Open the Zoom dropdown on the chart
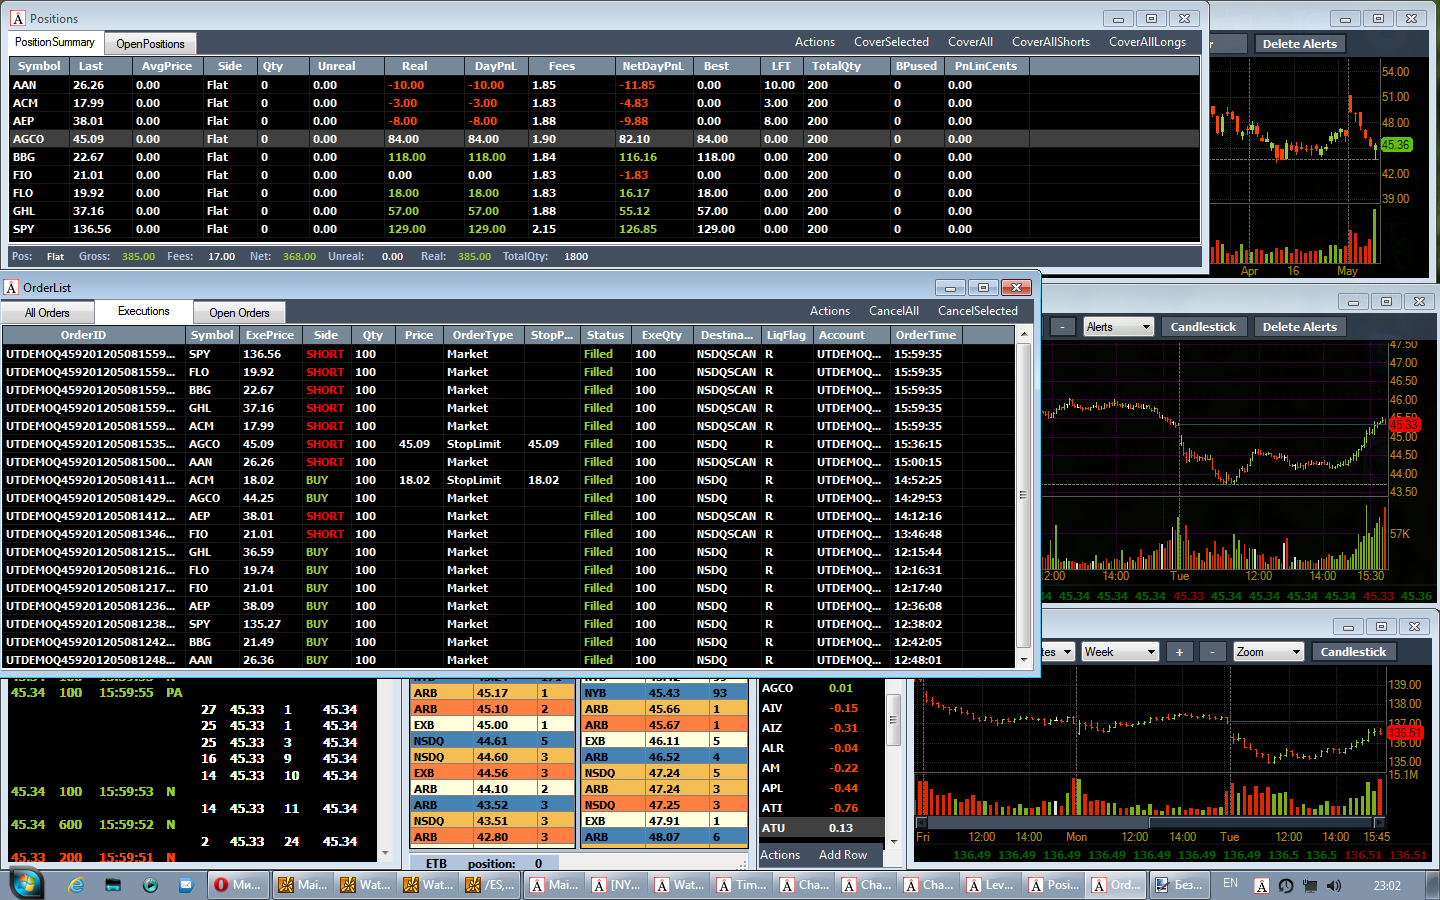The height and width of the screenshot is (900, 1440). (1269, 652)
